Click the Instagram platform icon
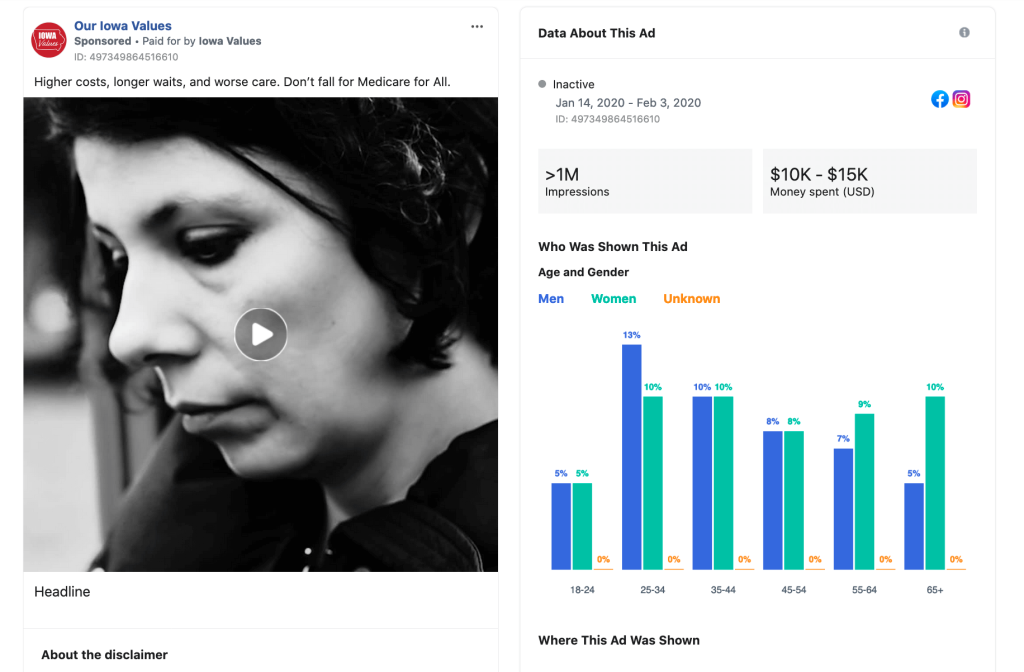This screenshot has width=1024, height=672. 961,99
